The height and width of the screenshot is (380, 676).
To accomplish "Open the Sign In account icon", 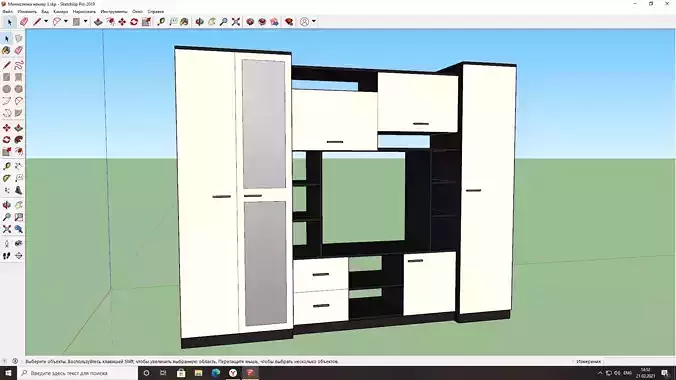I will pyautogui.click(x=304, y=22).
